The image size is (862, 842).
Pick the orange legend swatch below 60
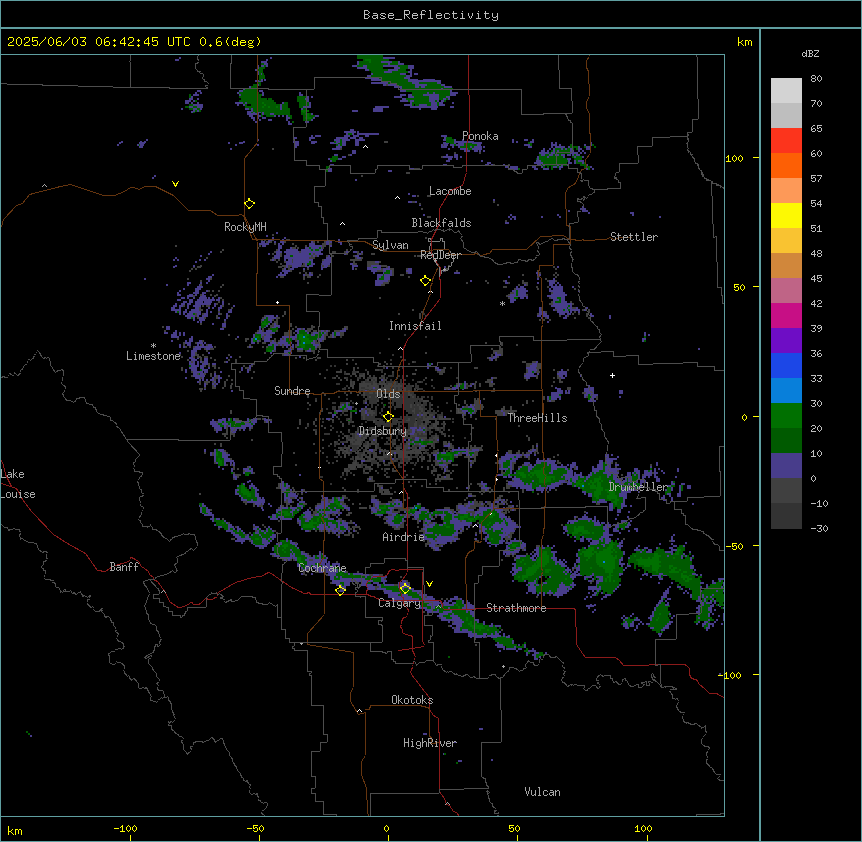click(786, 165)
